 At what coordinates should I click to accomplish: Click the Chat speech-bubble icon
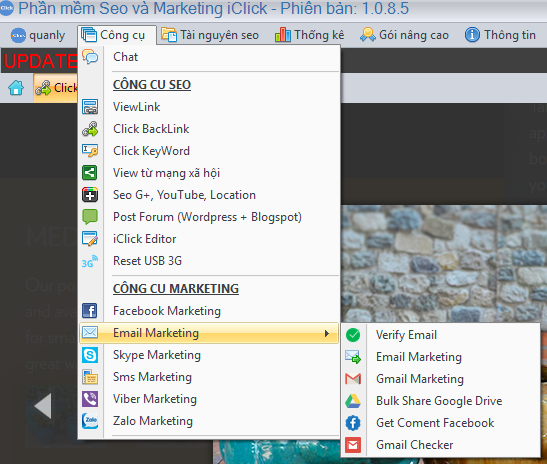pyautogui.click(x=90, y=57)
